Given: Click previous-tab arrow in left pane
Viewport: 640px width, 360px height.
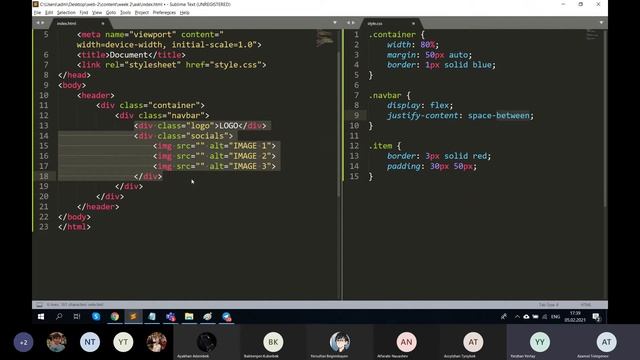Looking at the screenshot, I should pyautogui.click(x=38, y=23).
